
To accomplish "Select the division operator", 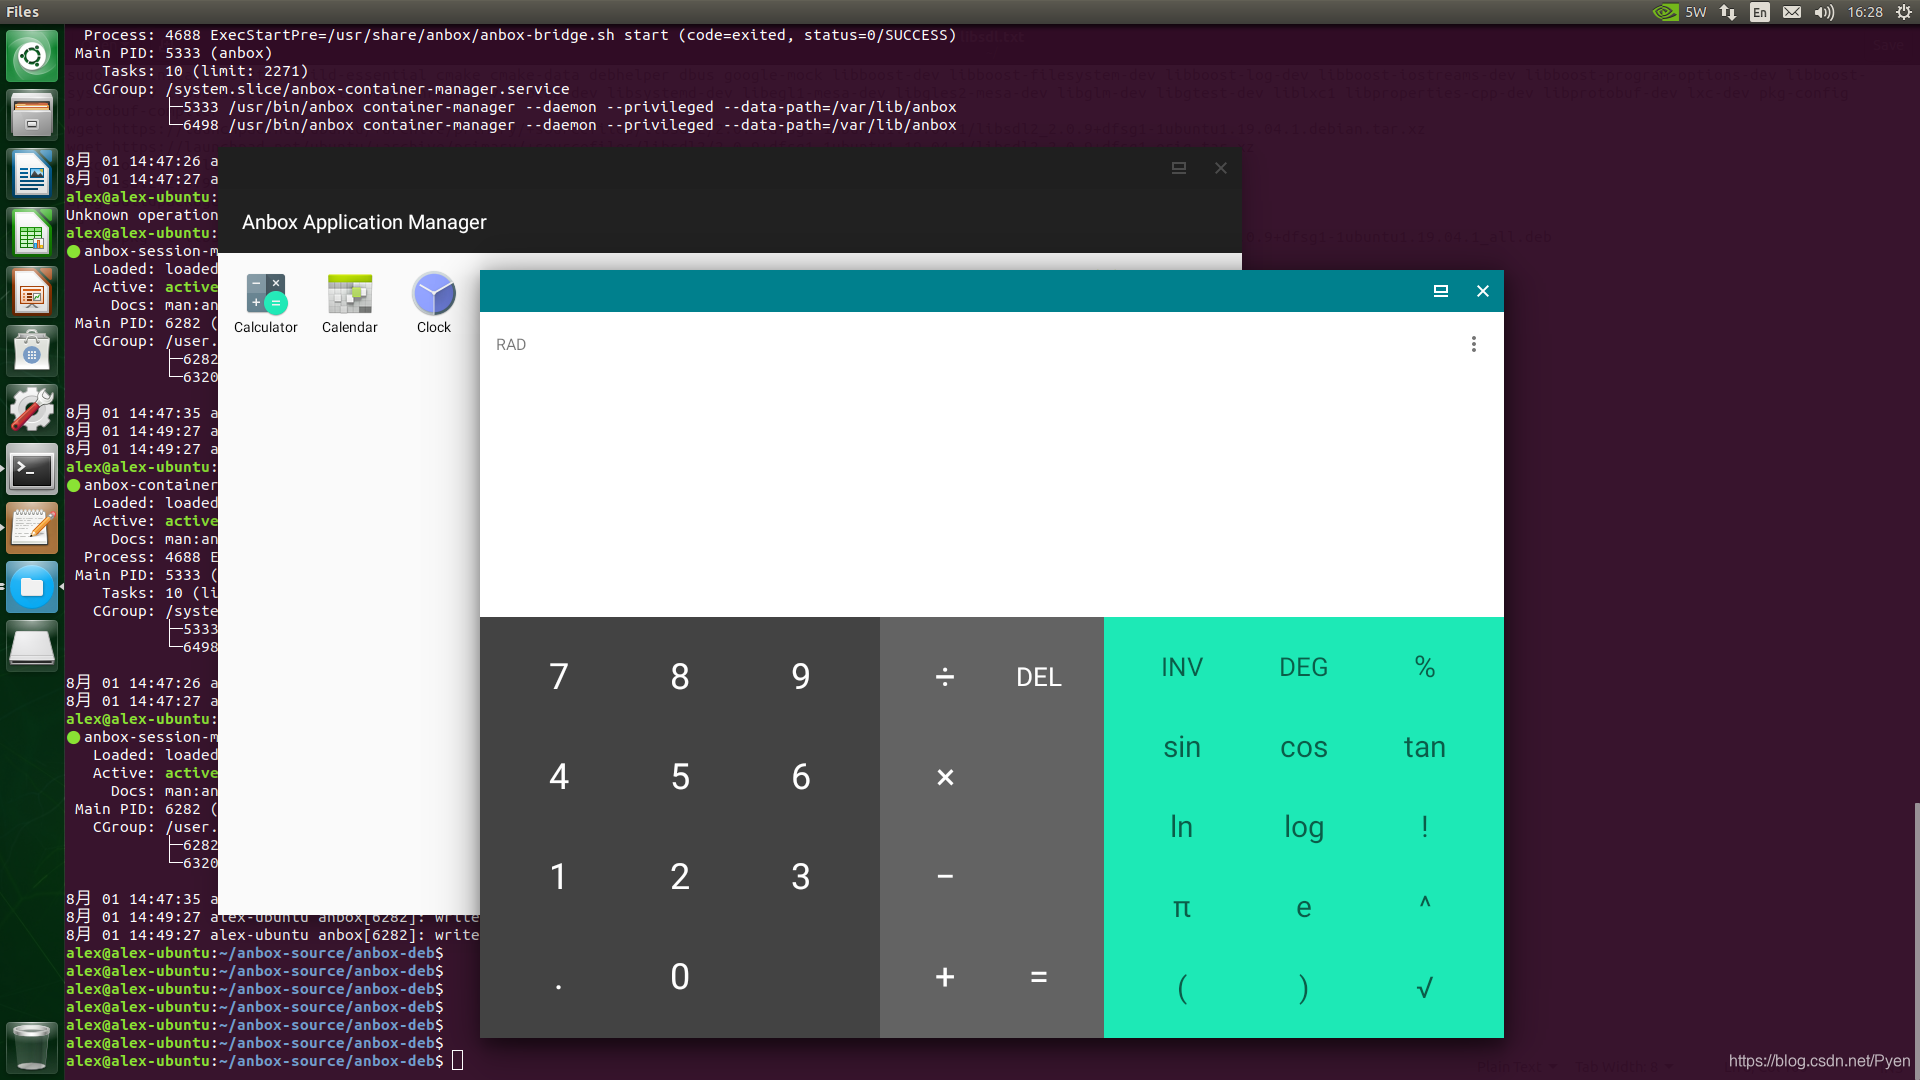I will 945,677.
